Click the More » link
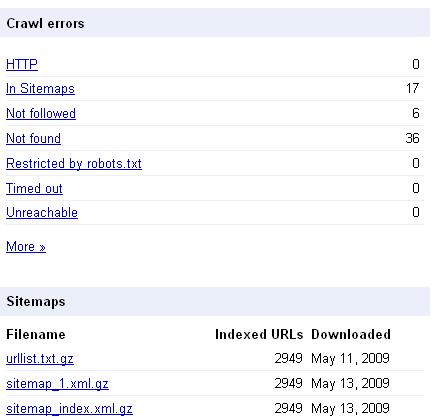Screen dimensions: 433x418 pyautogui.click(x=26, y=247)
